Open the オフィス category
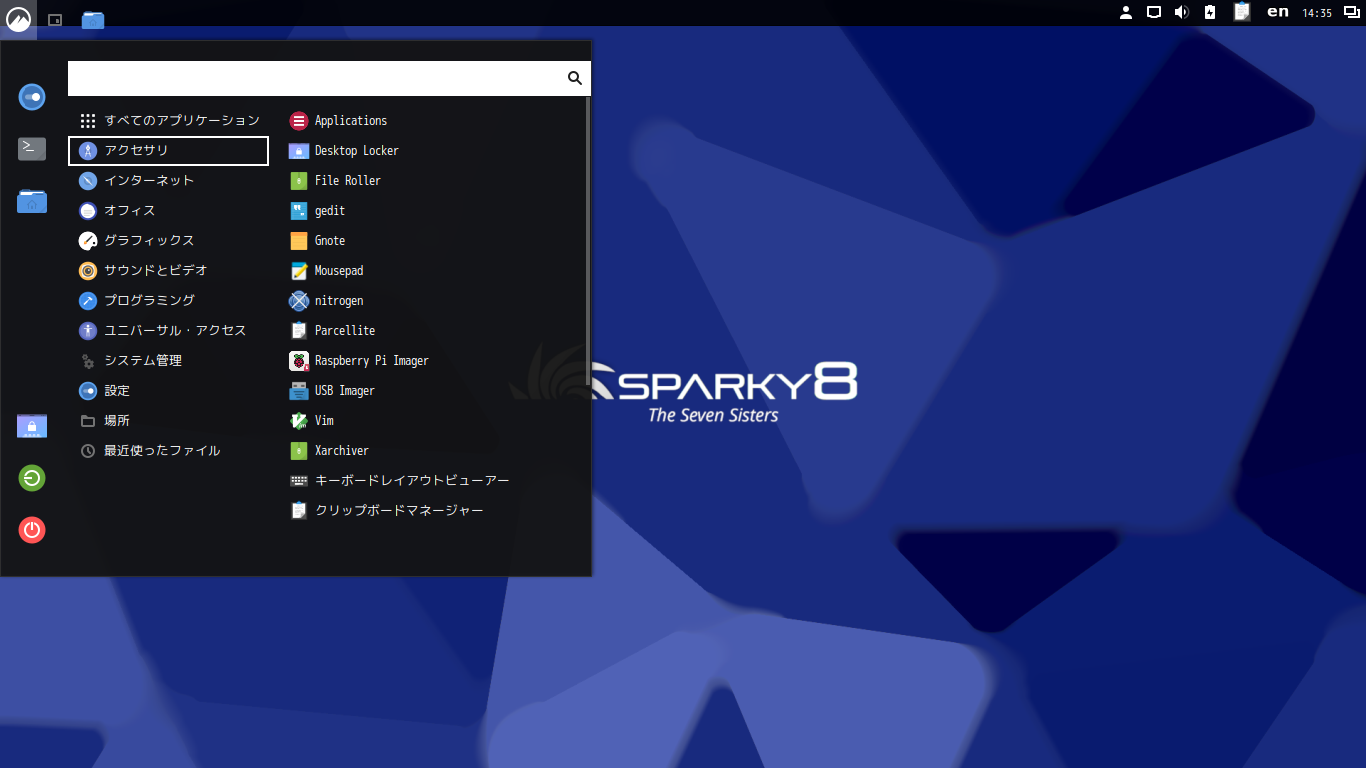This screenshot has width=1366, height=768. 168,210
